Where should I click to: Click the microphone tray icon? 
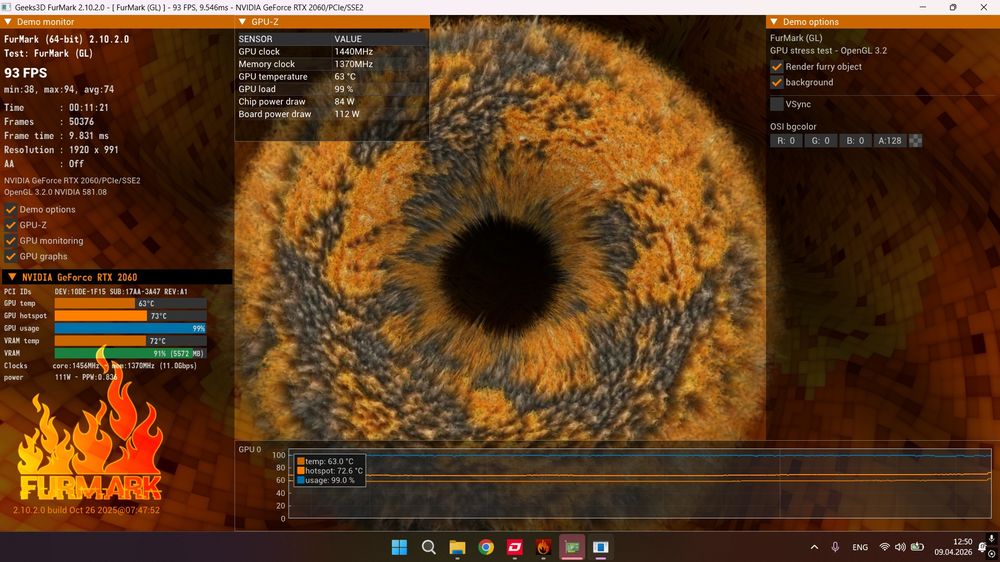[835, 547]
